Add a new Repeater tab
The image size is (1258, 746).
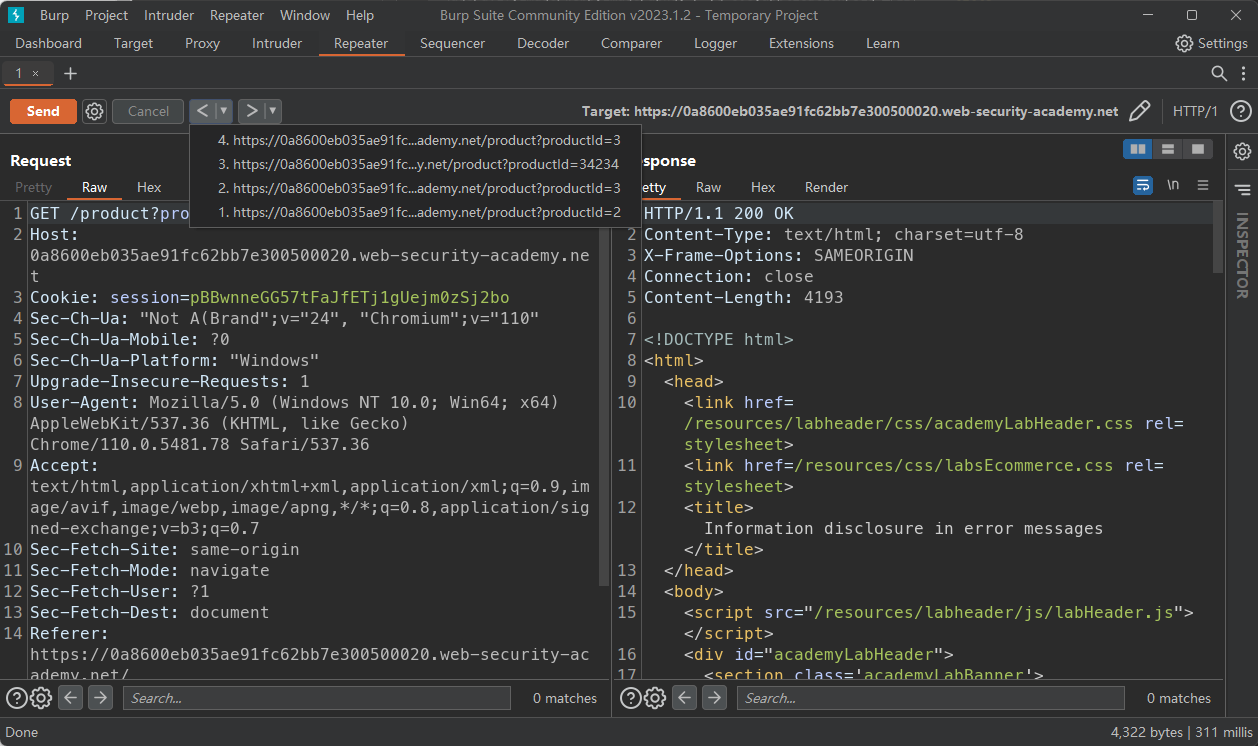[70, 74]
